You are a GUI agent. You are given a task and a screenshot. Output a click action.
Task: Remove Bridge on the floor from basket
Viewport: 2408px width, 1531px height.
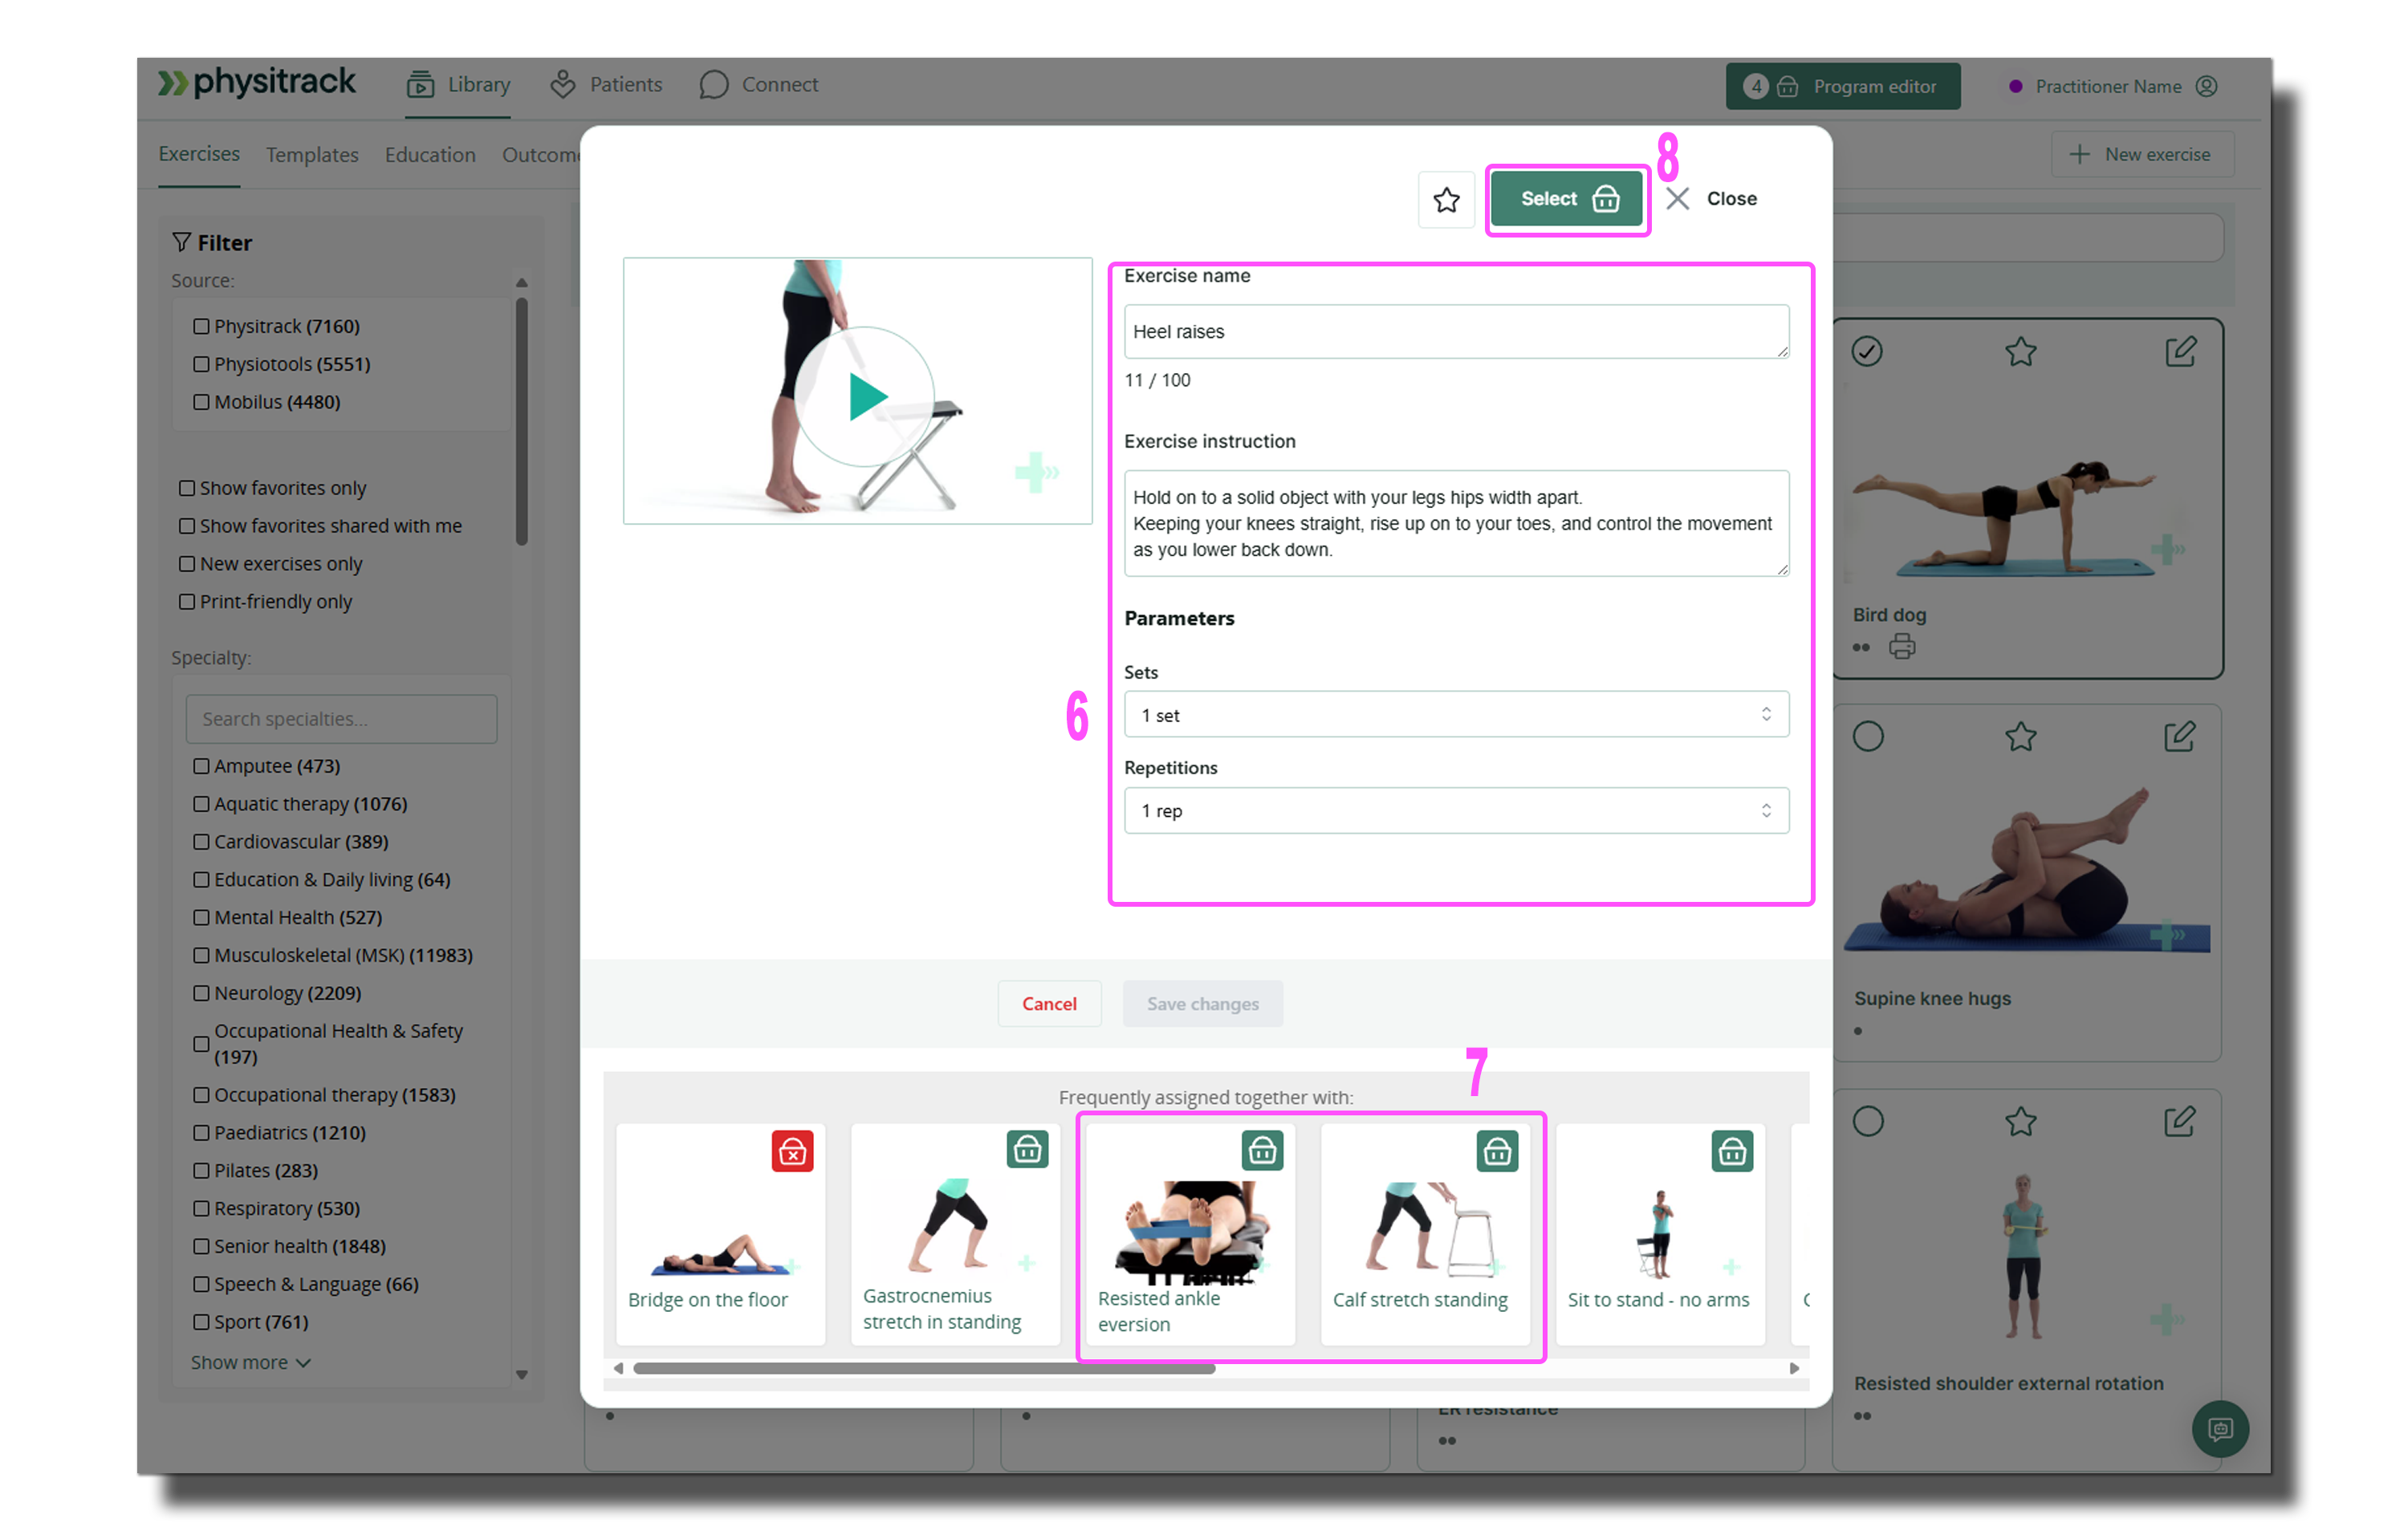[x=792, y=1151]
